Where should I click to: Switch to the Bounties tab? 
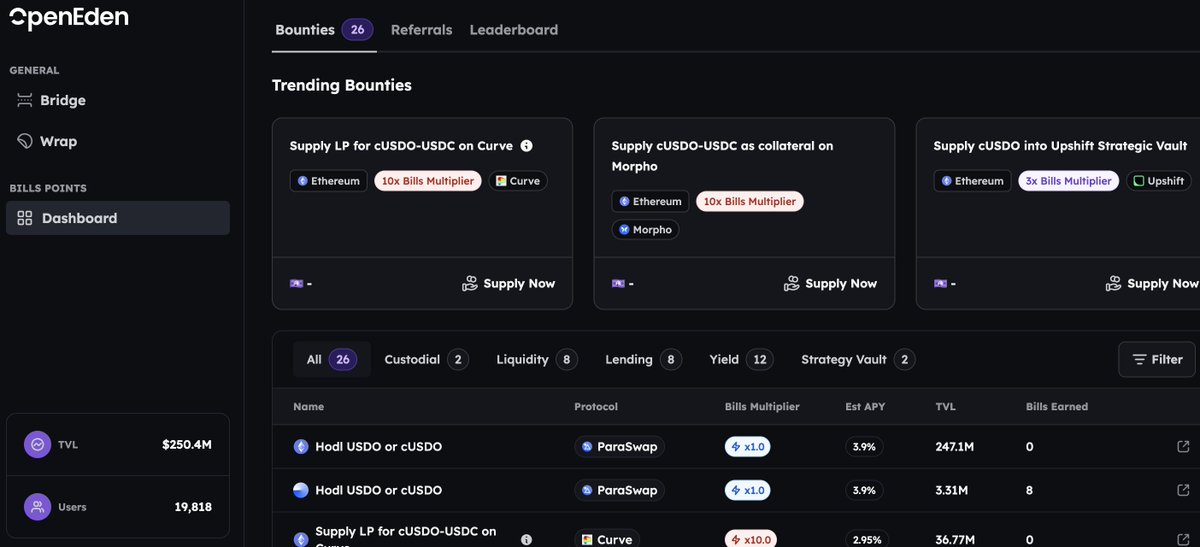point(324,30)
